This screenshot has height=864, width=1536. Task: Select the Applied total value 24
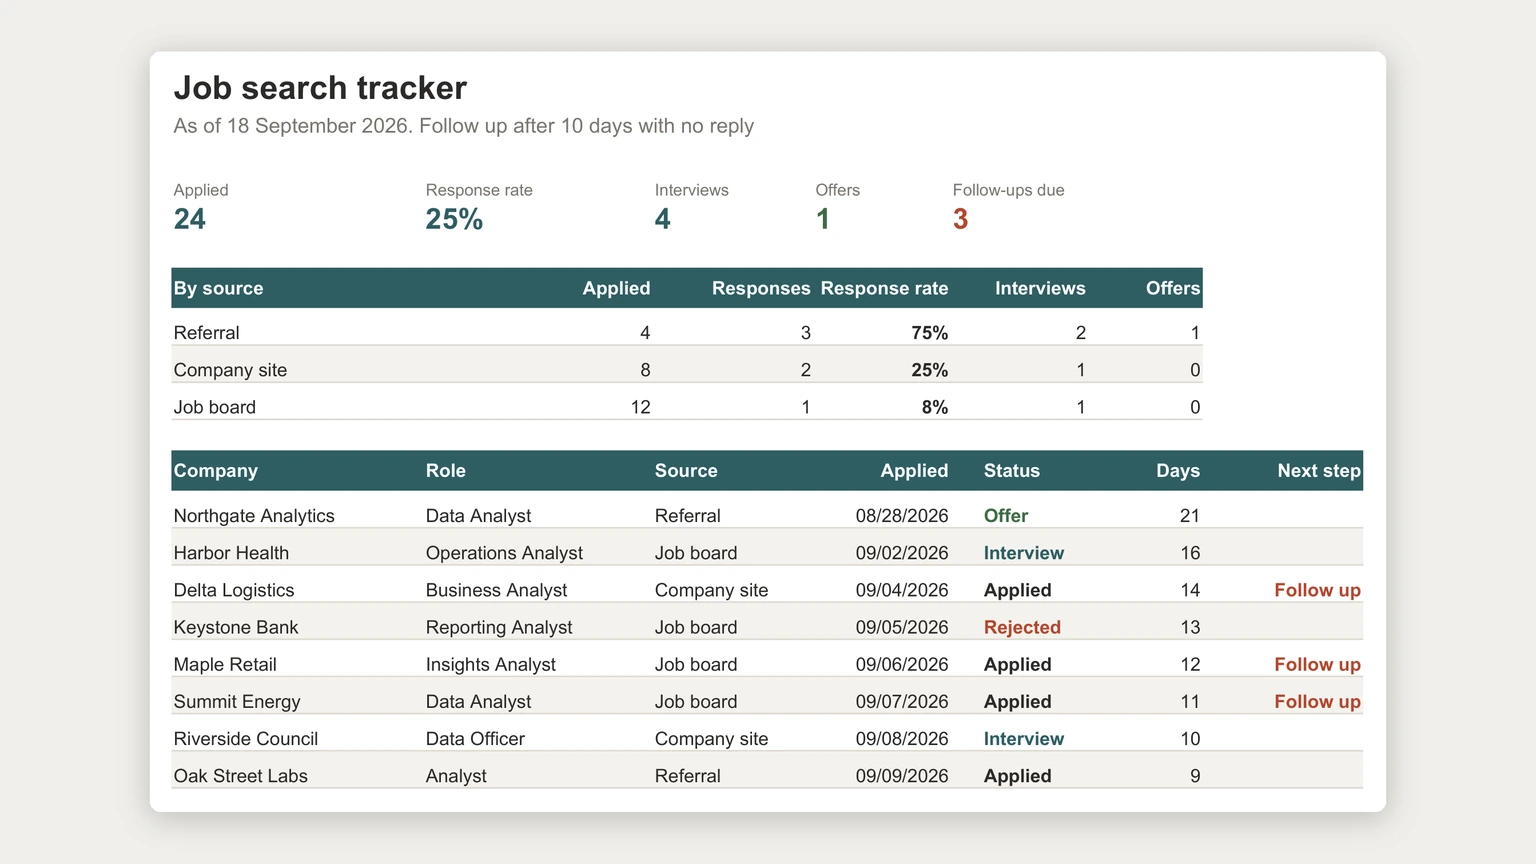(190, 219)
